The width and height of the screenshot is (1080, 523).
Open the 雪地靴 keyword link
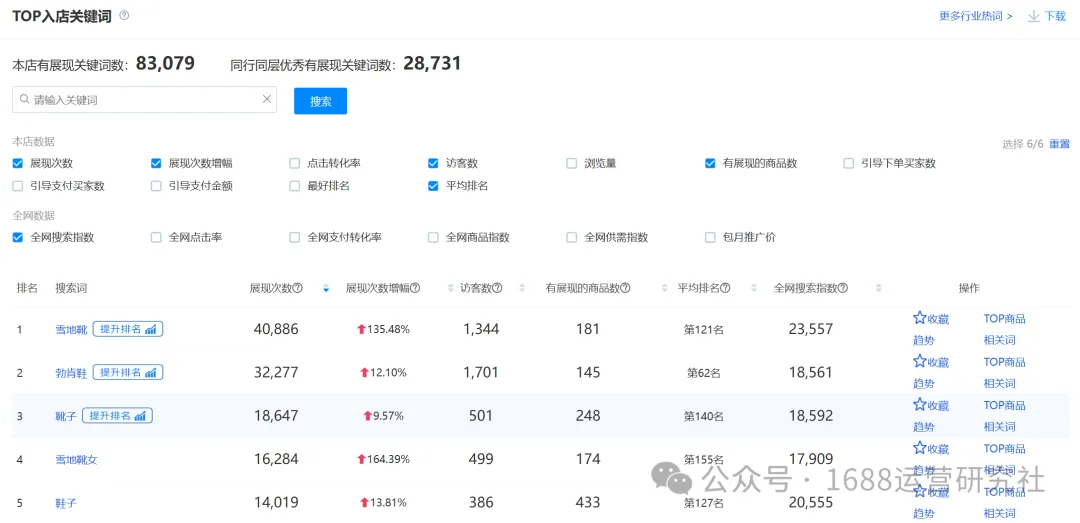(x=72, y=329)
